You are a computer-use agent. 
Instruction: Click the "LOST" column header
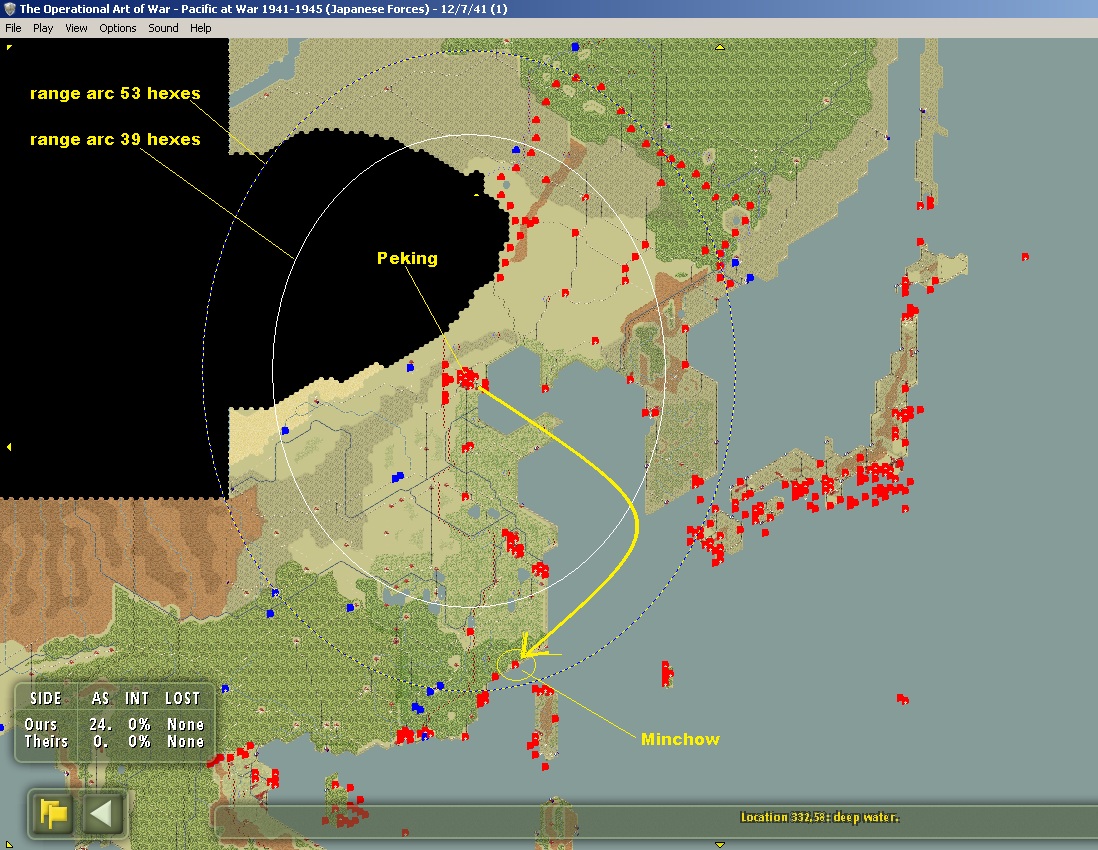click(x=182, y=698)
